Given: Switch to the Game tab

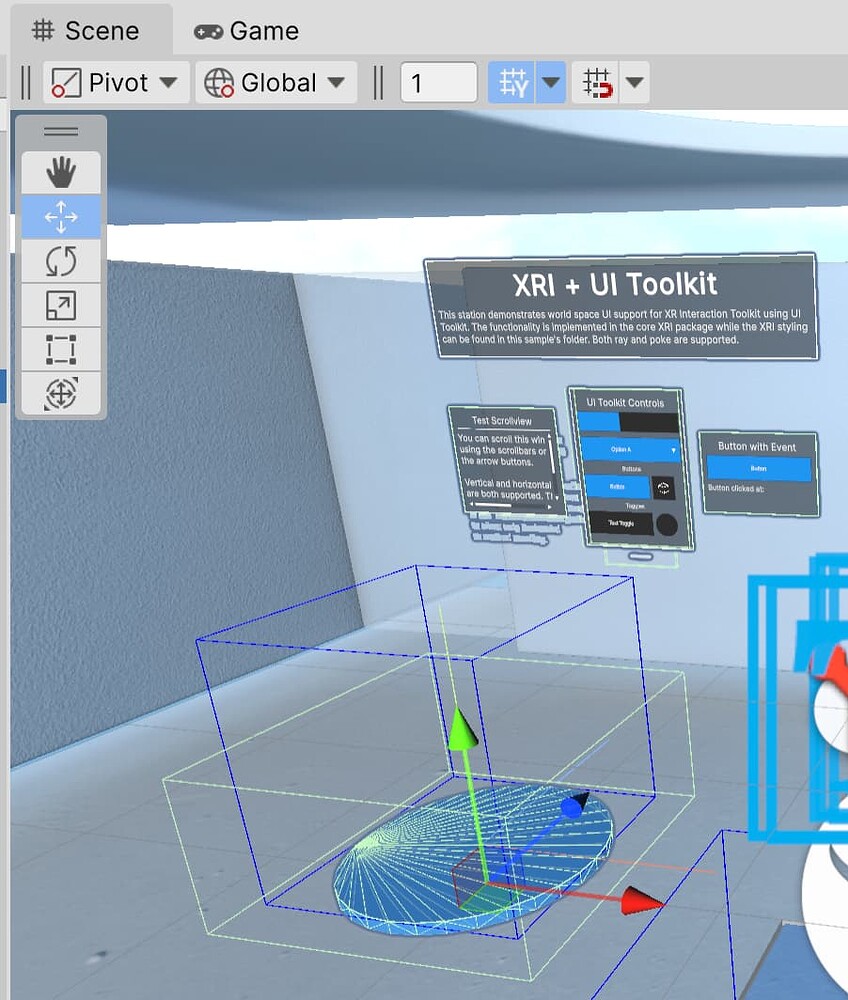Looking at the screenshot, I should [246, 30].
